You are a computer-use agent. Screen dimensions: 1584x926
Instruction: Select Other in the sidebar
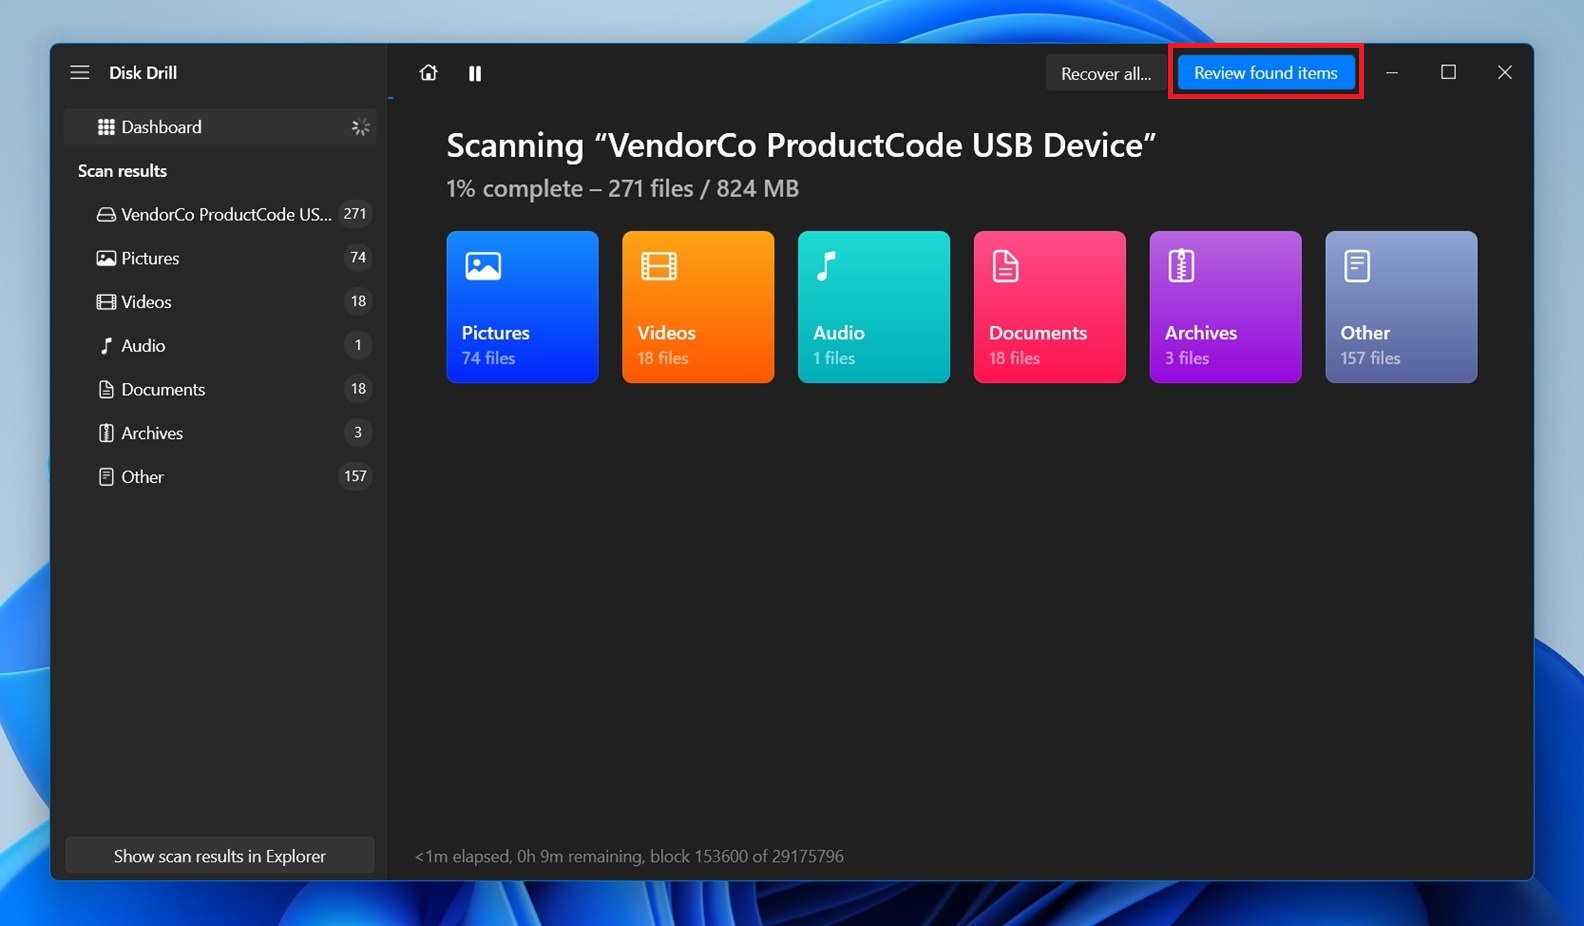click(x=220, y=477)
